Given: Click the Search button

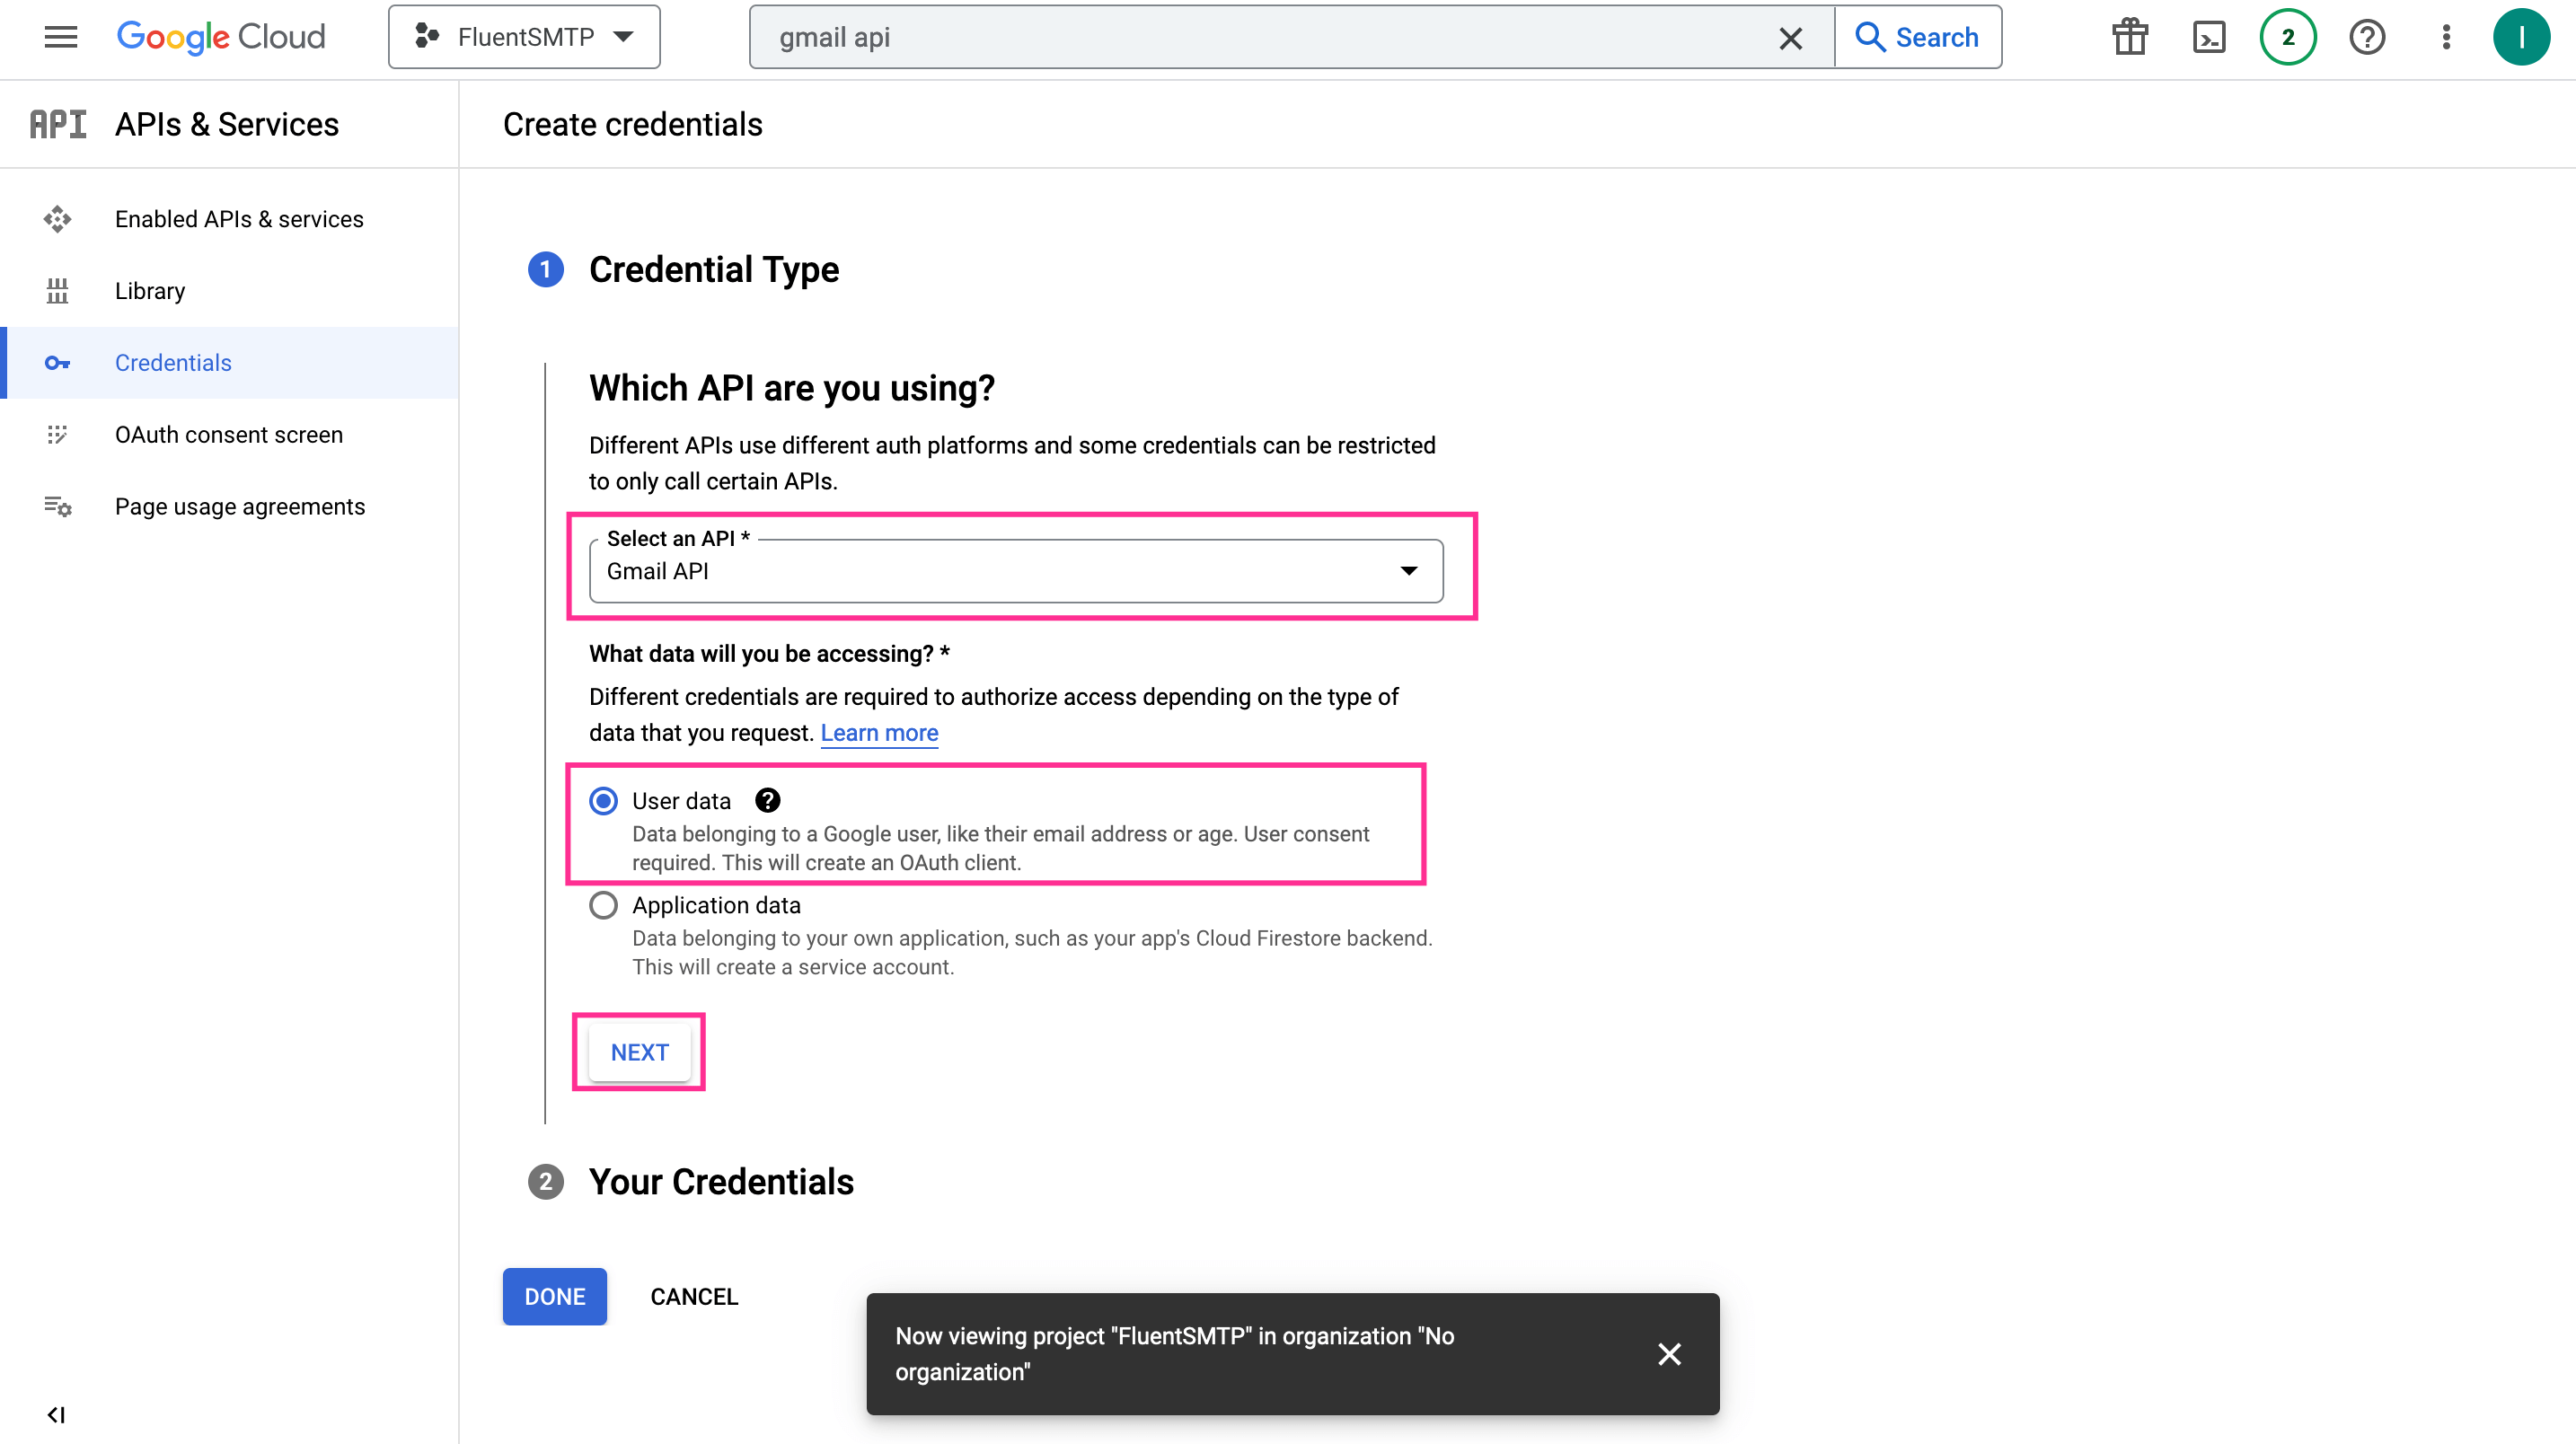Looking at the screenshot, I should pyautogui.click(x=1918, y=37).
